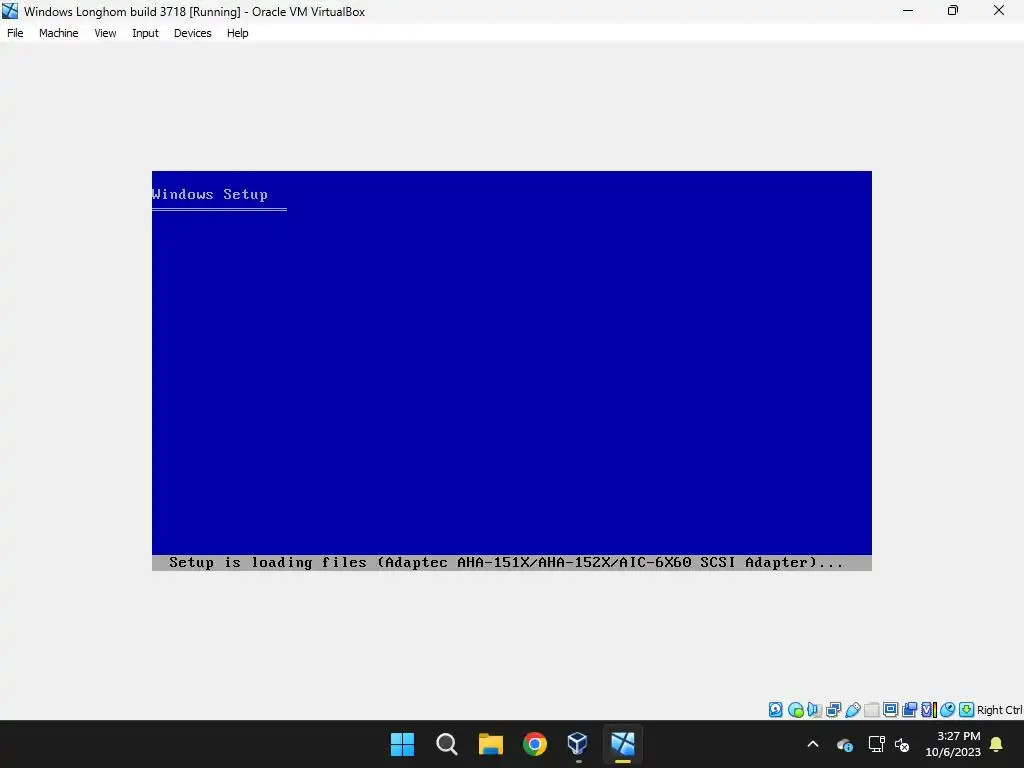1024x768 pixels.
Task: Open the Machine menu
Action: (58, 33)
